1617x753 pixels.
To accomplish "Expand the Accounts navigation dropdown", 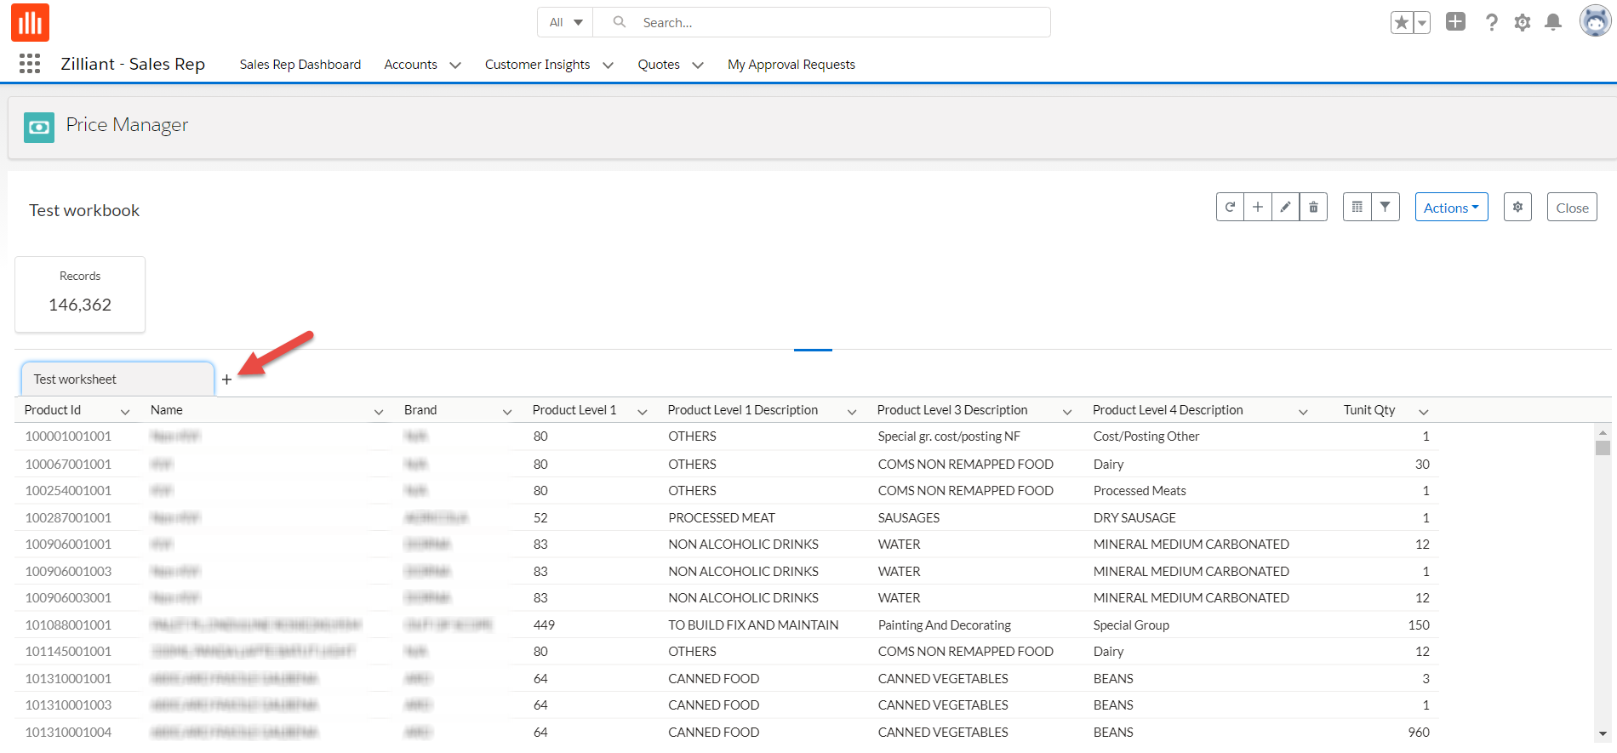I will click(x=455, y=65).
